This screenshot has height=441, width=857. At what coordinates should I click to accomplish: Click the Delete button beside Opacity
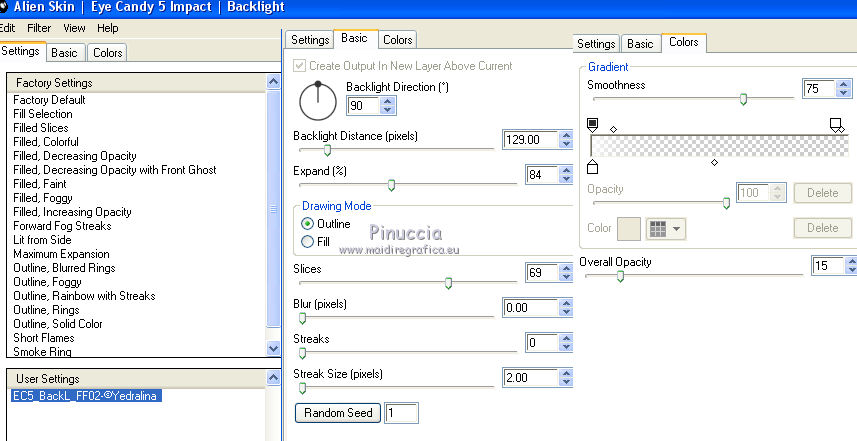(x=823, y=193)
